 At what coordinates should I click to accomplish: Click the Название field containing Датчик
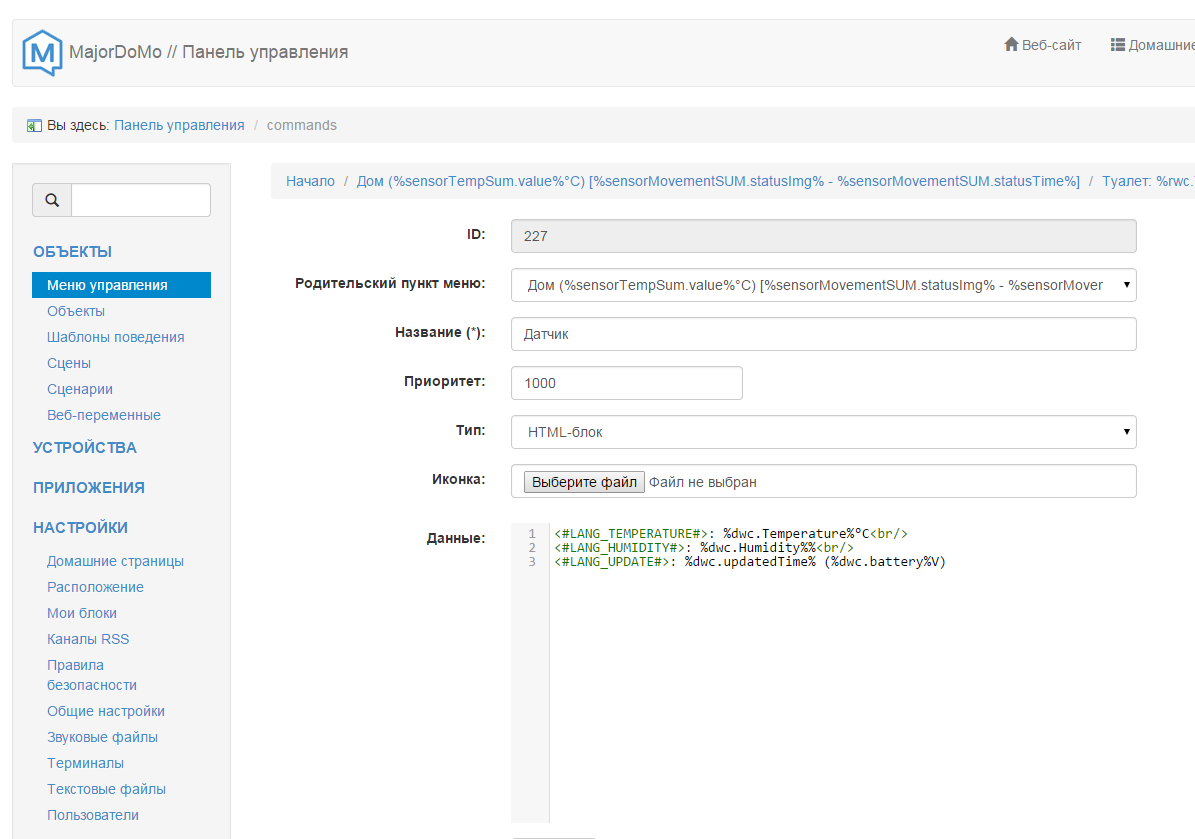pos(823,334)
